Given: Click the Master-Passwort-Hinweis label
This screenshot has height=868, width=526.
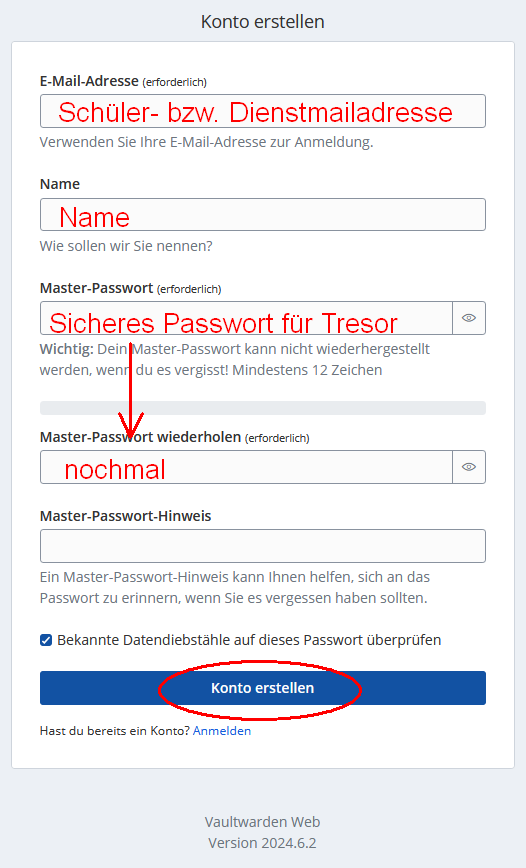Looking at the screenshot, I should pyautogui.click(x=126, y=516).
